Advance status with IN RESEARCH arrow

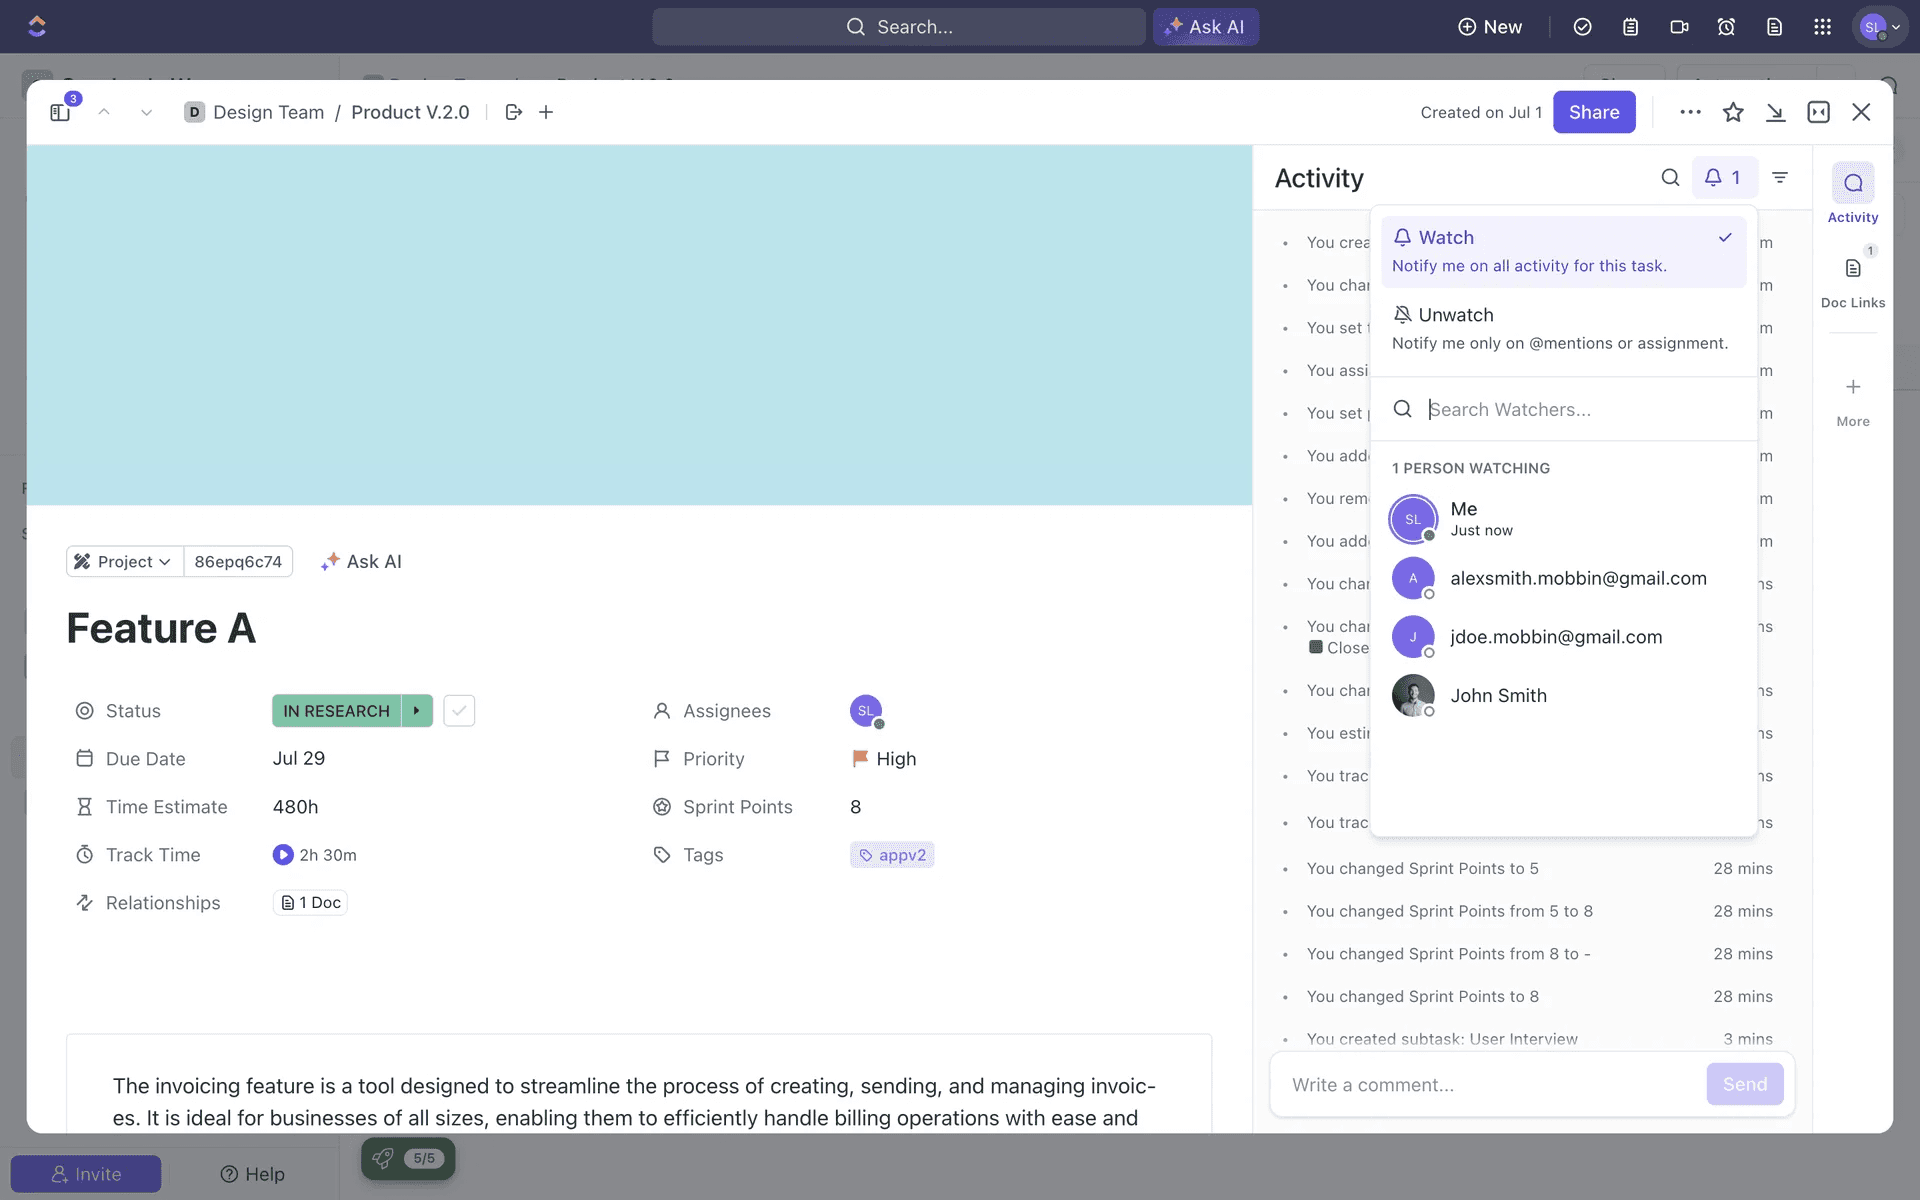[x=417, y=711]
